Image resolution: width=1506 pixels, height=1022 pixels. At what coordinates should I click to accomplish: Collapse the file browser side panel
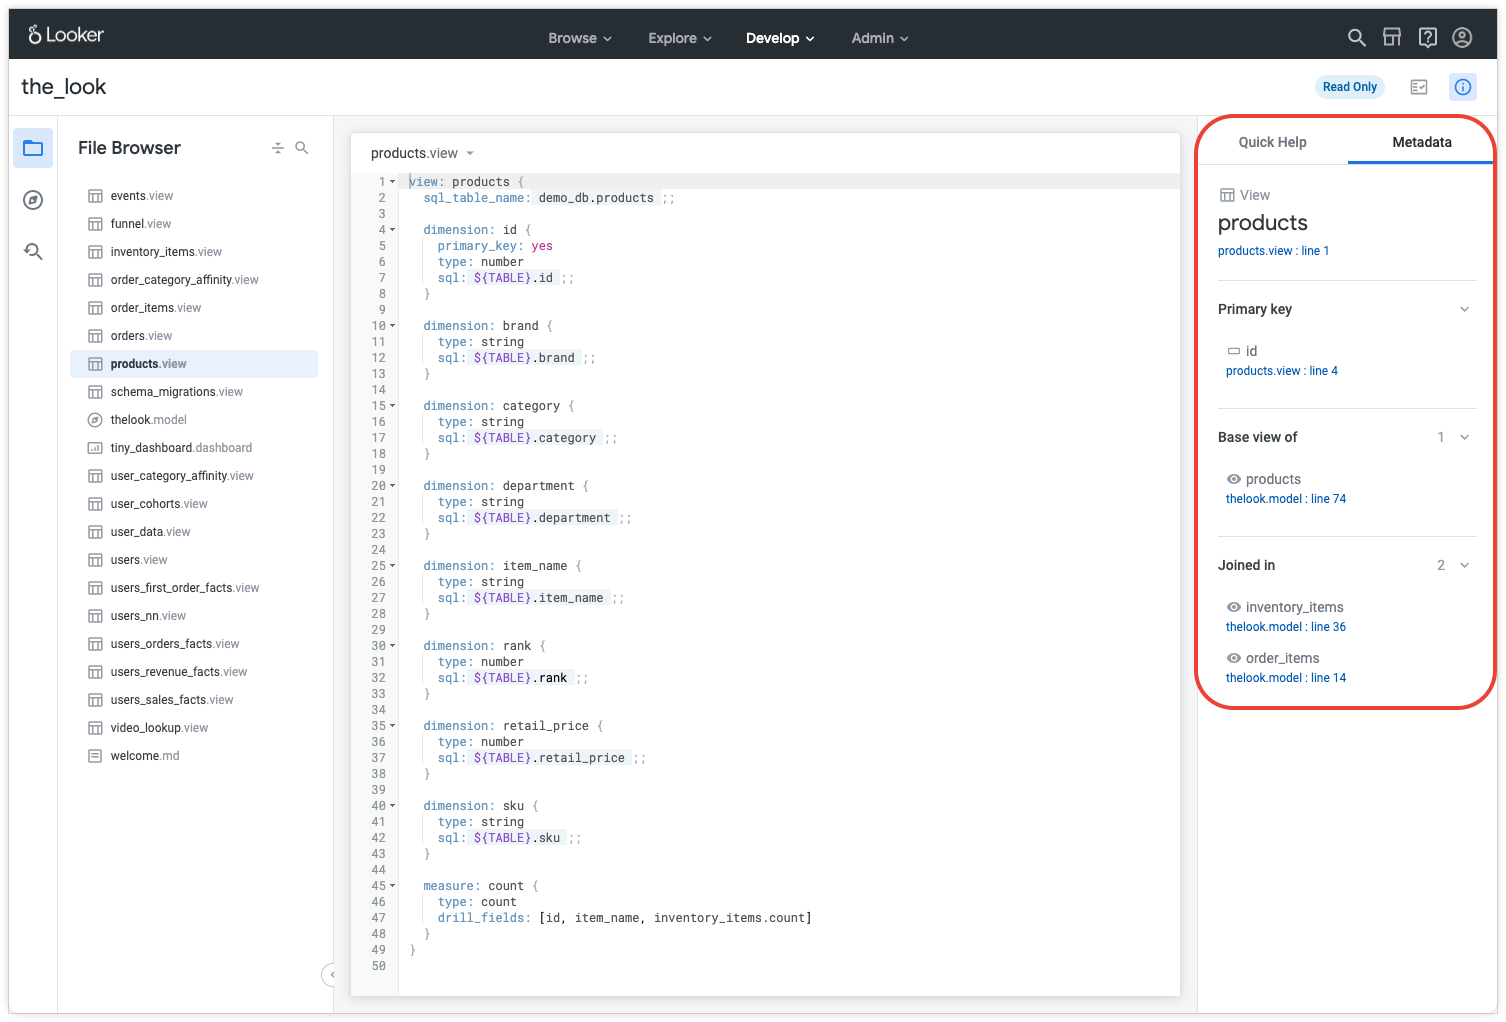click(330, 974)
